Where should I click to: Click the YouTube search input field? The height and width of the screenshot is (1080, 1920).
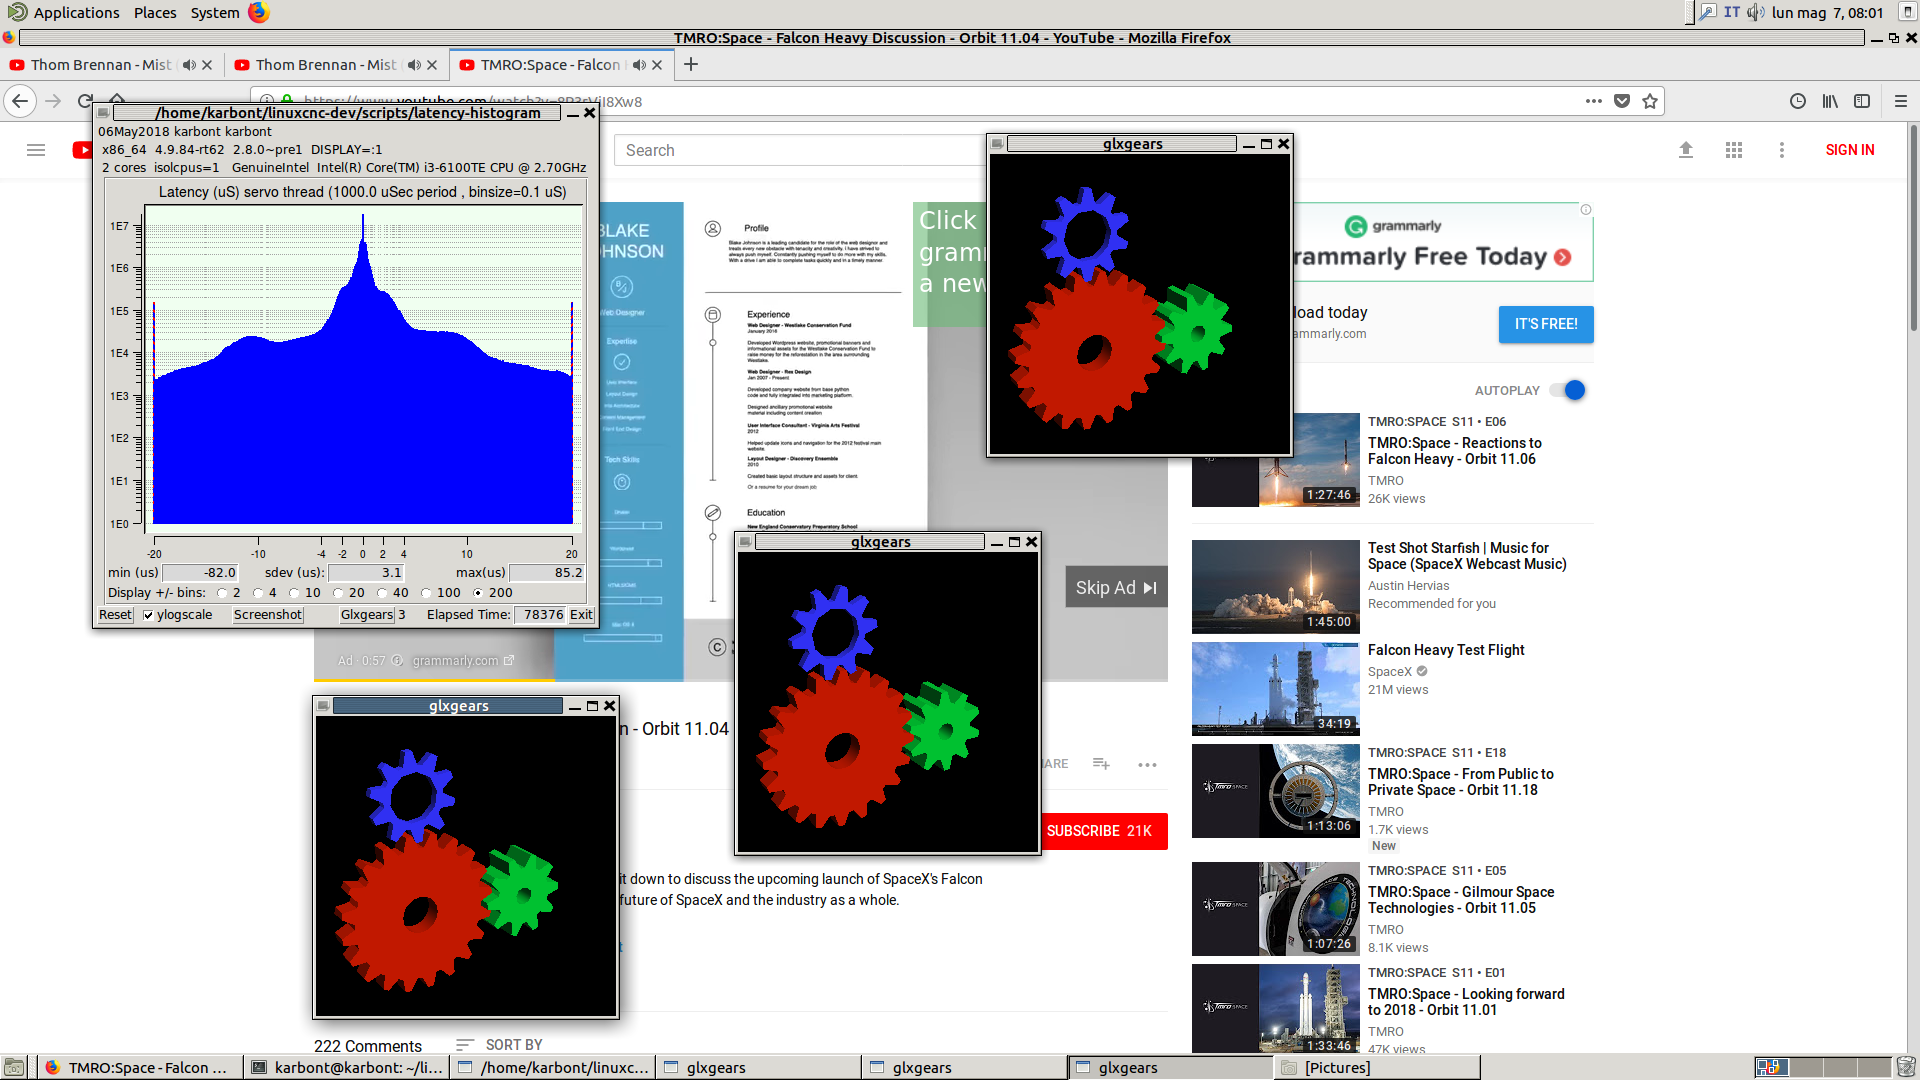(800, 150)
